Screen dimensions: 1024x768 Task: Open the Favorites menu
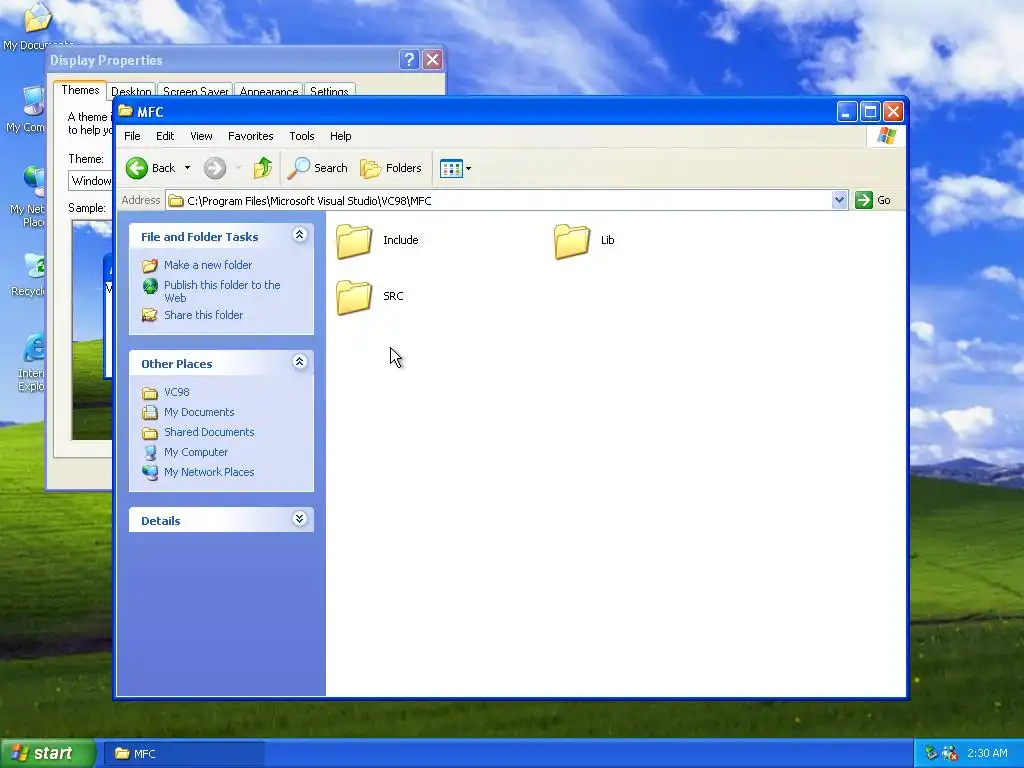[251, 136]
